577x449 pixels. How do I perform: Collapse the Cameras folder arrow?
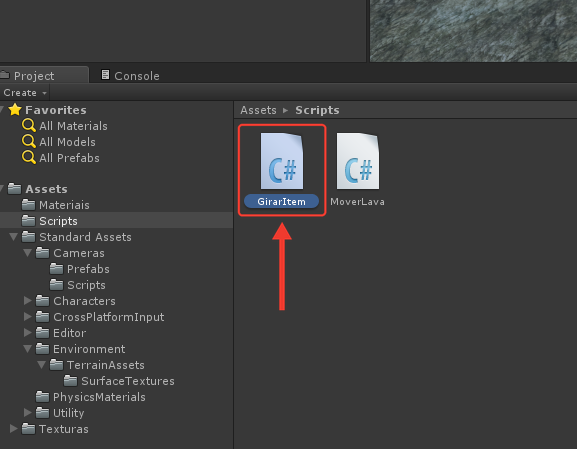pos(28,253)
